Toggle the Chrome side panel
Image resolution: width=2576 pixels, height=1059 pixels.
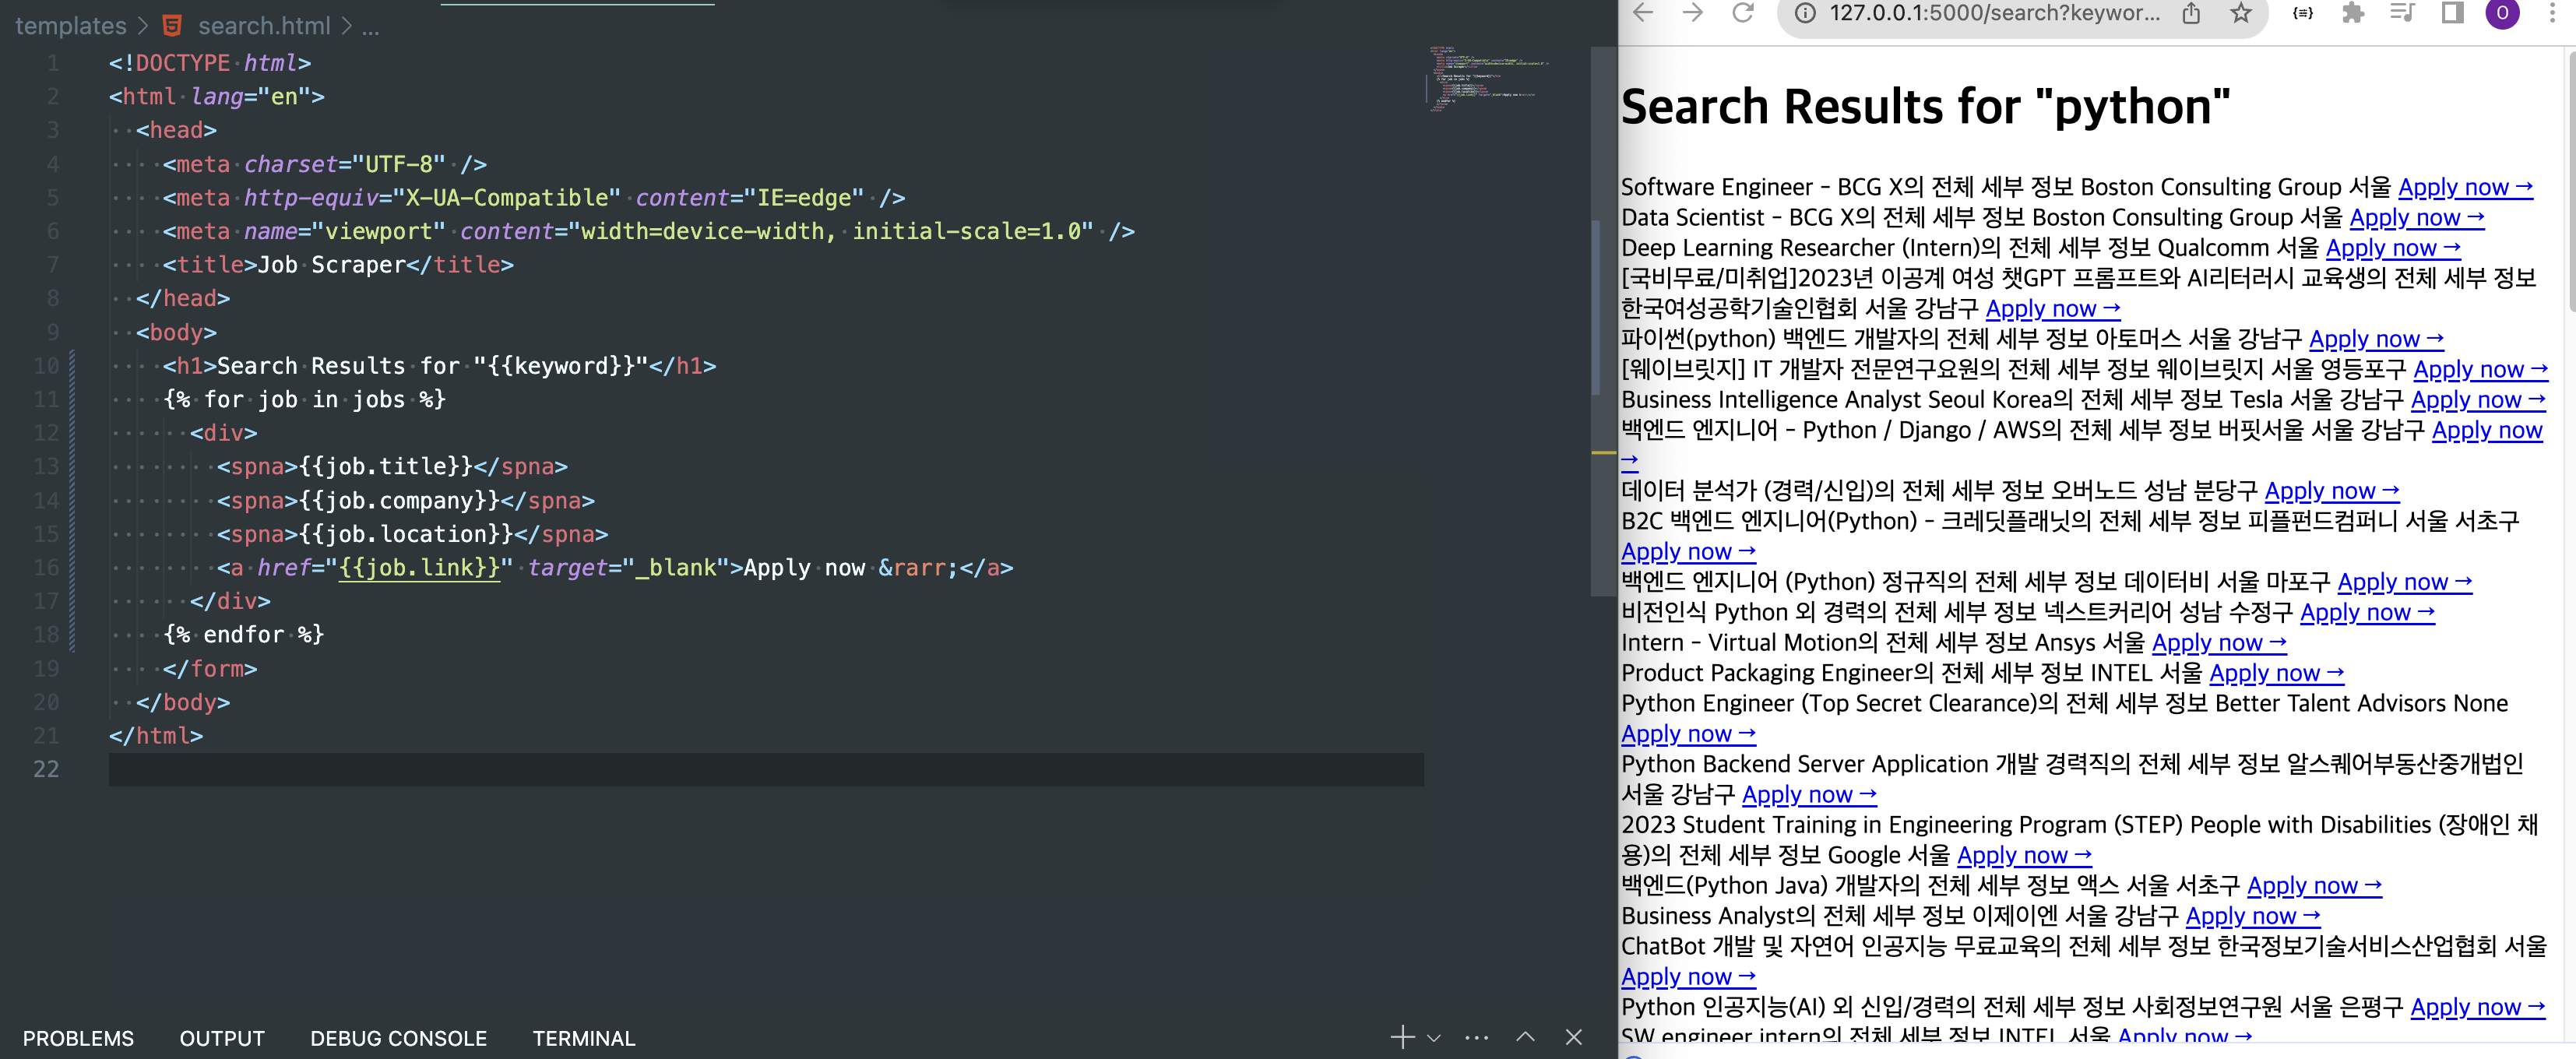pyautogui.click(x=2452, y=13)
